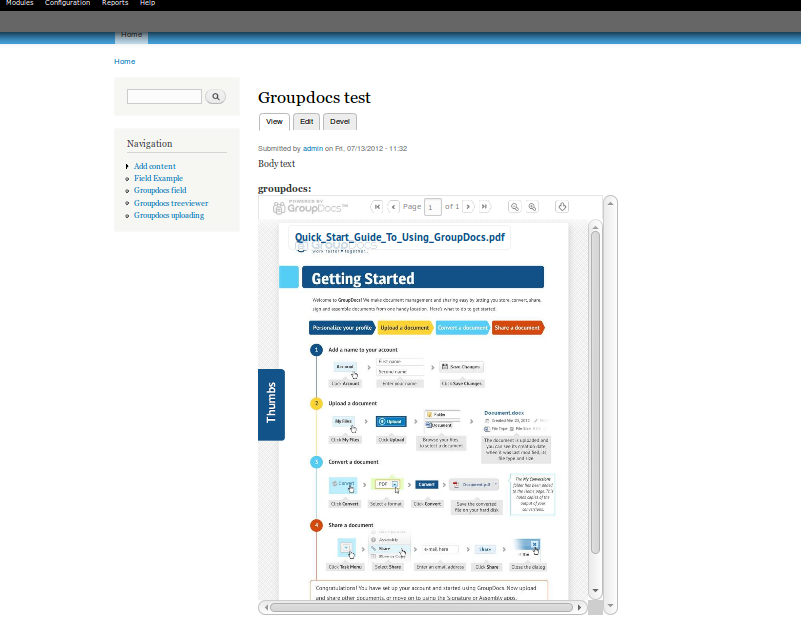This screenshot has width=801, height=622.
Task: Open the Configuration menu
Action: coord(67,3)
